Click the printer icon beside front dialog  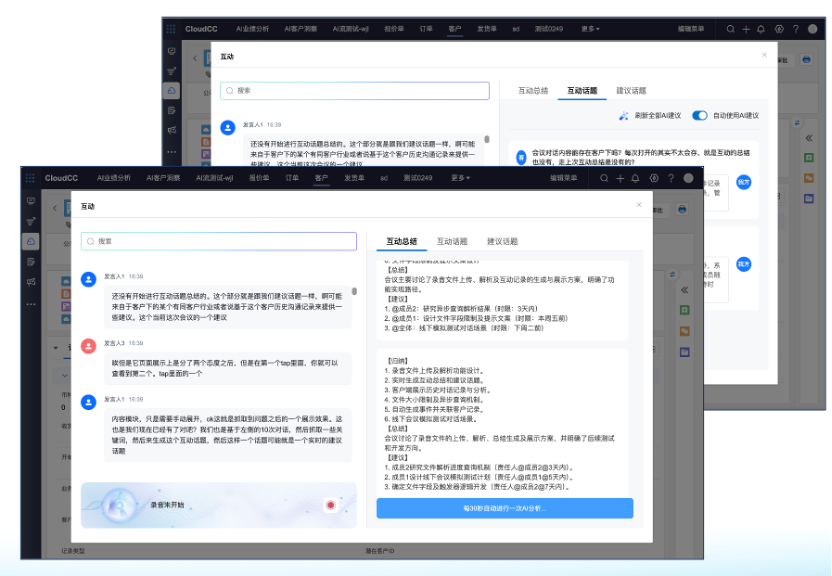tap(682, 210)
